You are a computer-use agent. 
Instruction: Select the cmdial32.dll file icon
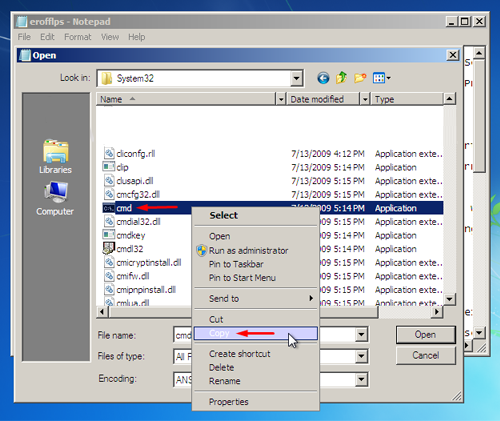coord(109,221)
